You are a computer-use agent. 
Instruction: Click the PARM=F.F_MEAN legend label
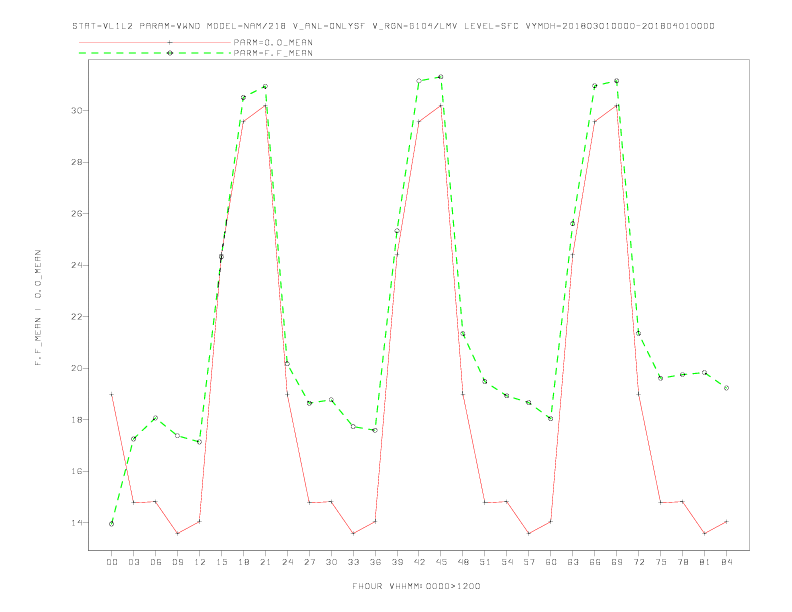click(273, 53)
